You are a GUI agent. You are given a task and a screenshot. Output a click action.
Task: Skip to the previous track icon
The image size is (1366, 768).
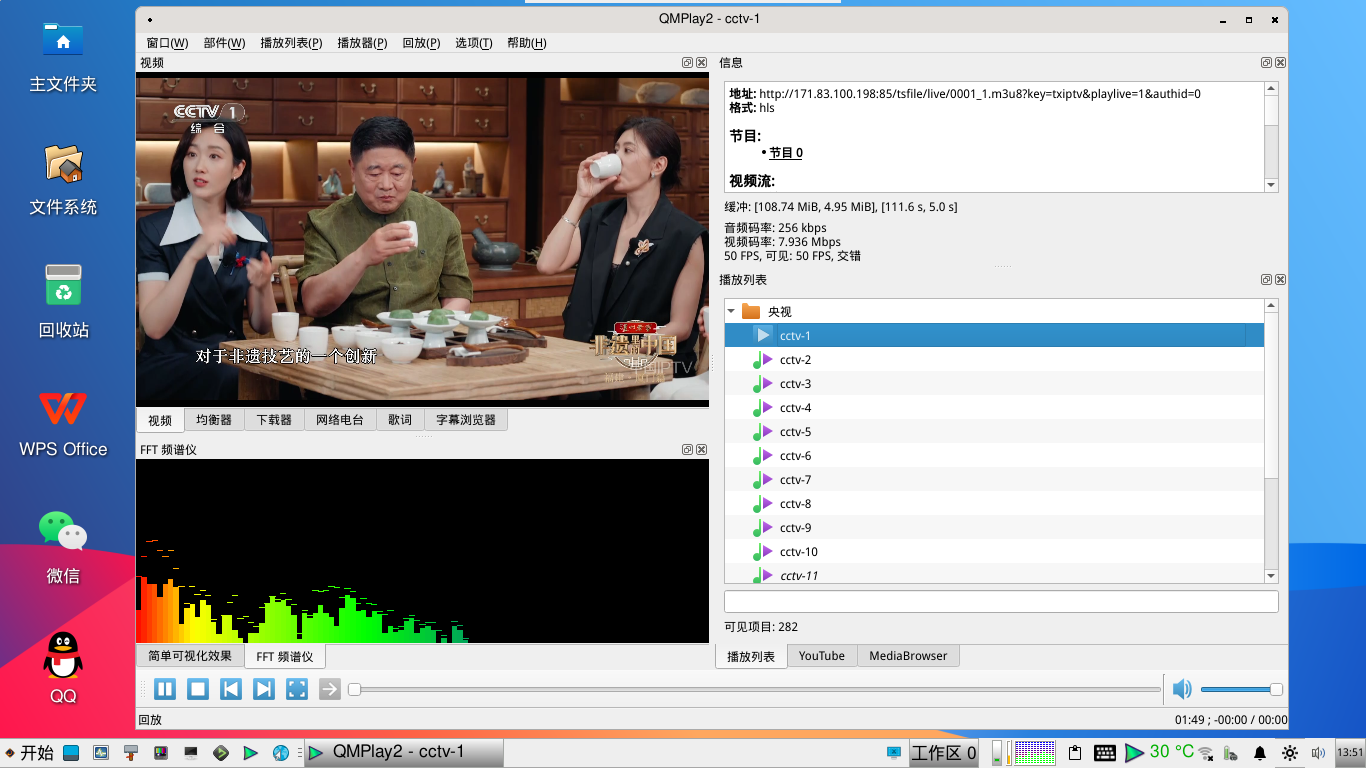230,689
